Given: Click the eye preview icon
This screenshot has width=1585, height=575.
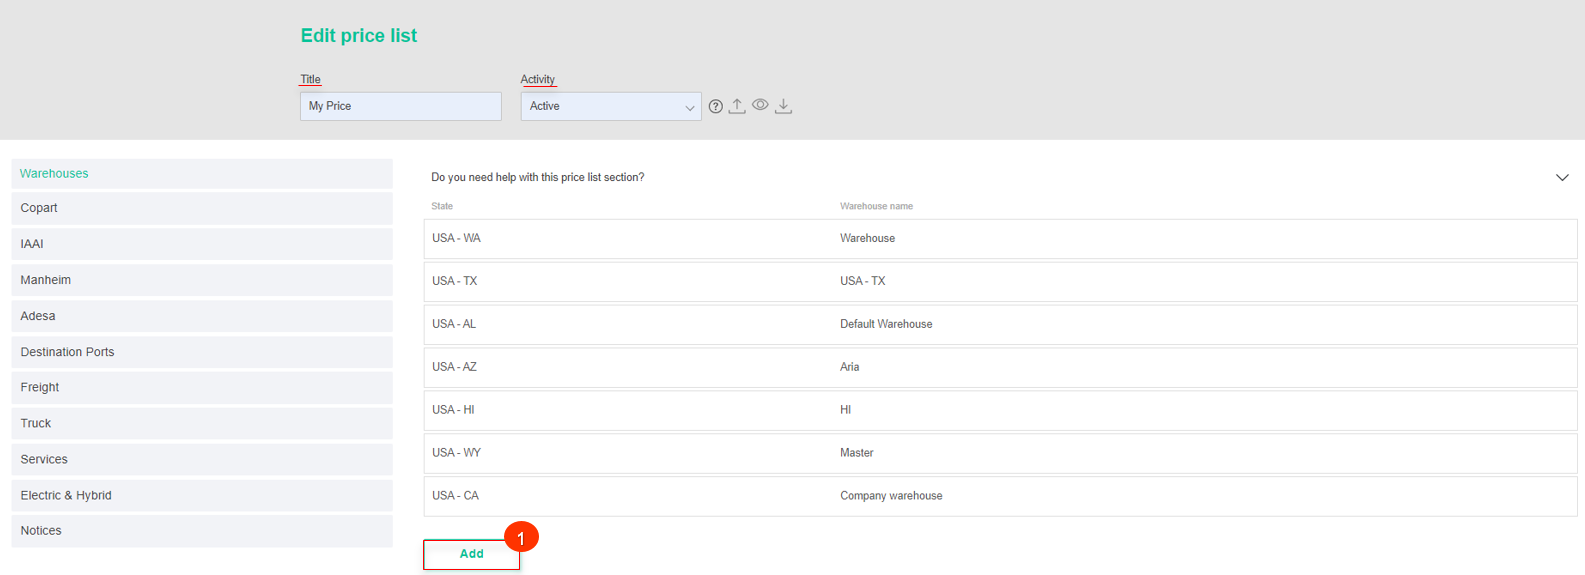Looking at the screenshot, I should pos(760,105).
